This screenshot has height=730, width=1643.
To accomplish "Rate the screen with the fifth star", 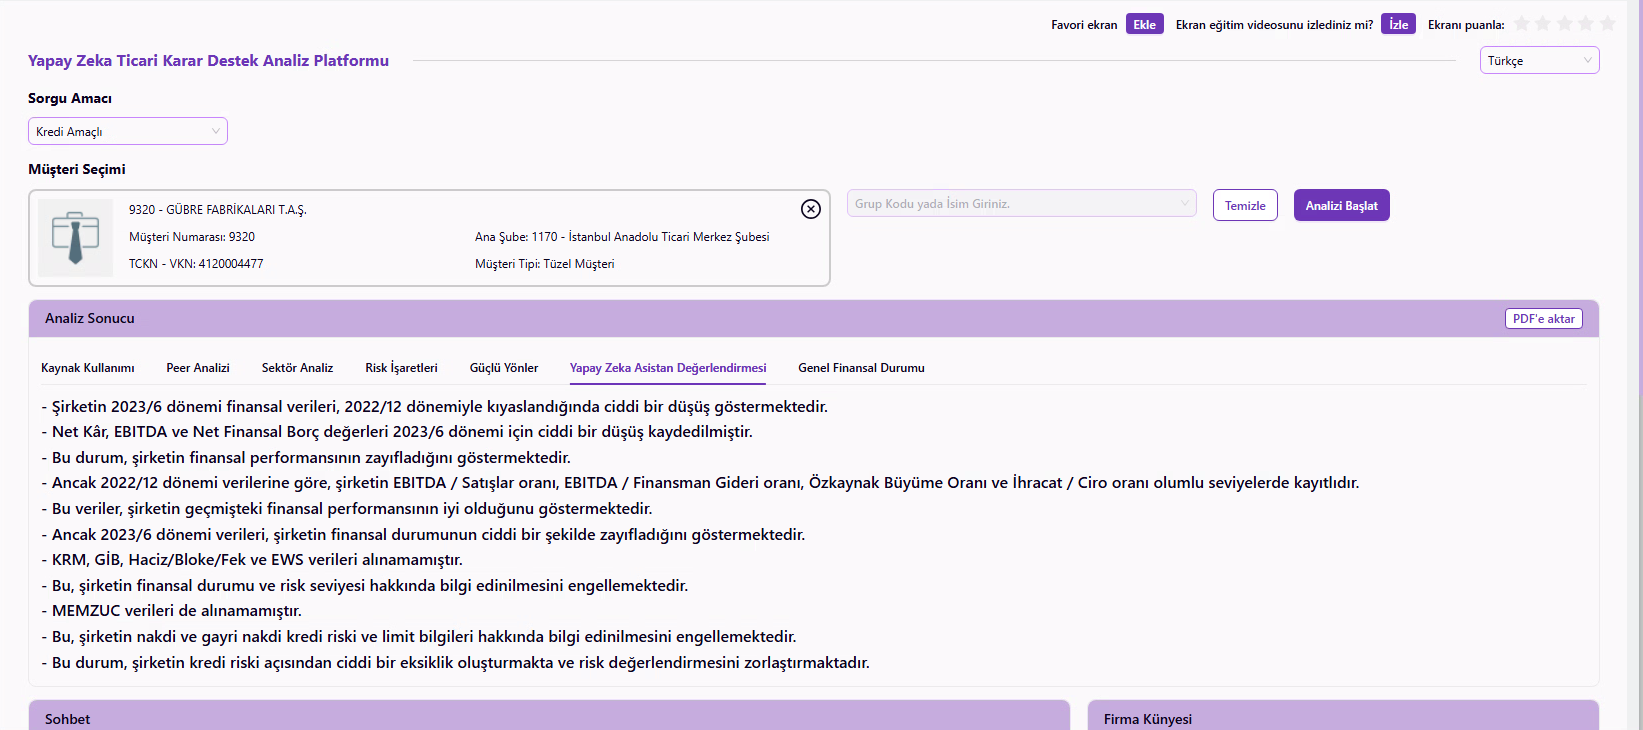I will click(x=1607, y=24).
